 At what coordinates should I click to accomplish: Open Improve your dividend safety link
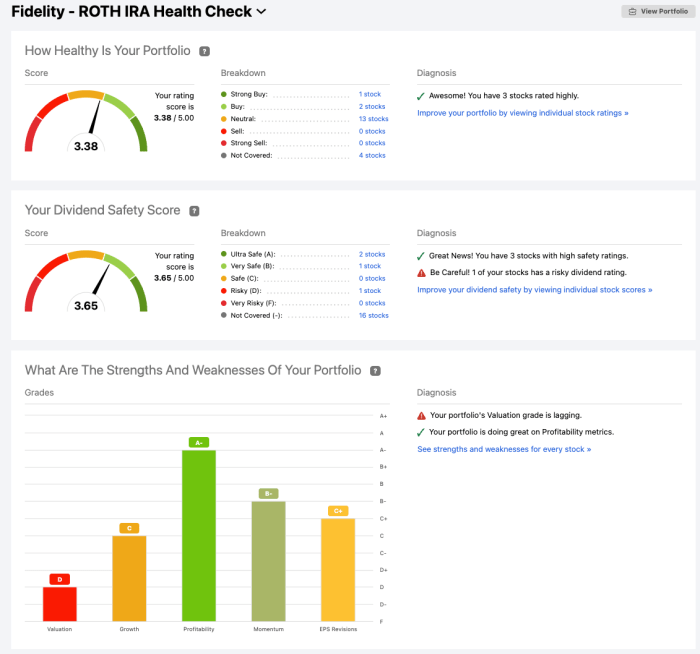[x=535, y=290]
